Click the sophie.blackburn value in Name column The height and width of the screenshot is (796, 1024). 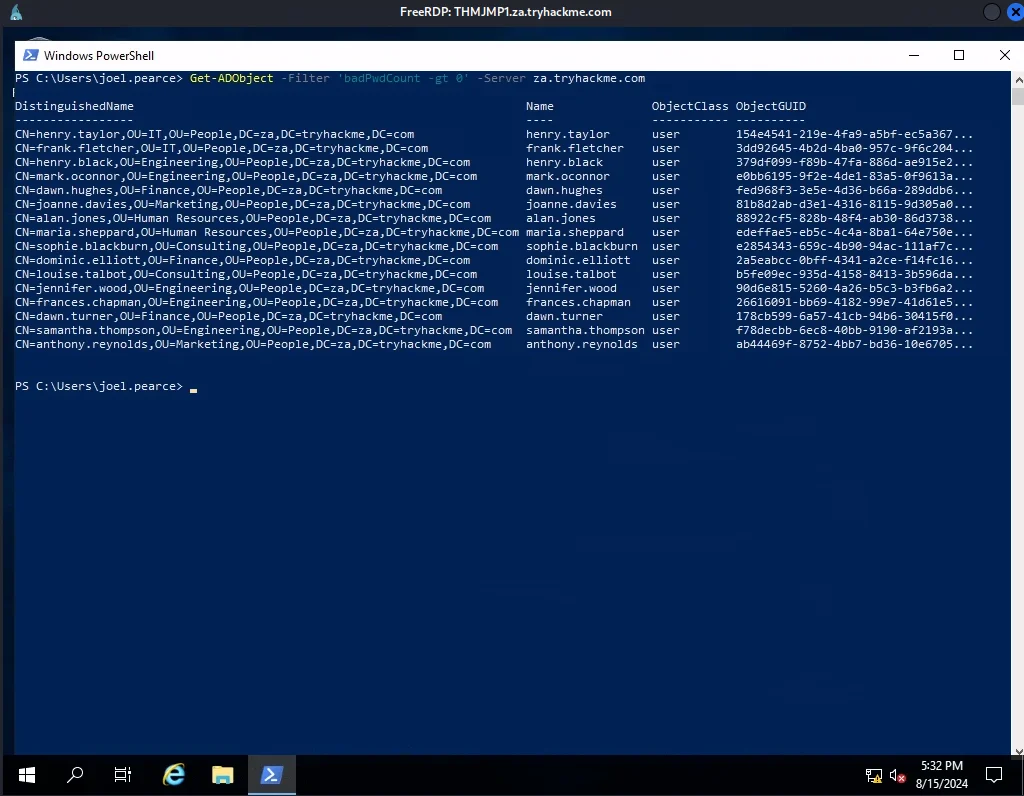click(x=582, y=246)
